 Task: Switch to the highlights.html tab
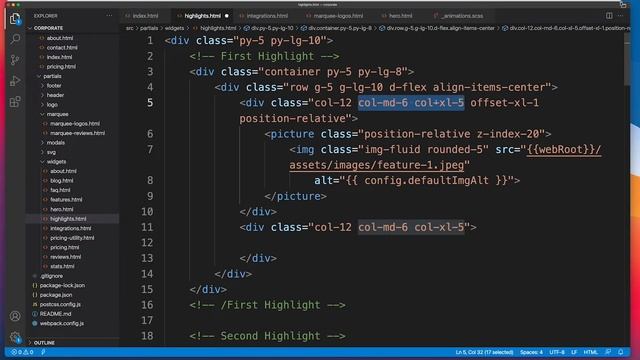(x=202, y=16)
